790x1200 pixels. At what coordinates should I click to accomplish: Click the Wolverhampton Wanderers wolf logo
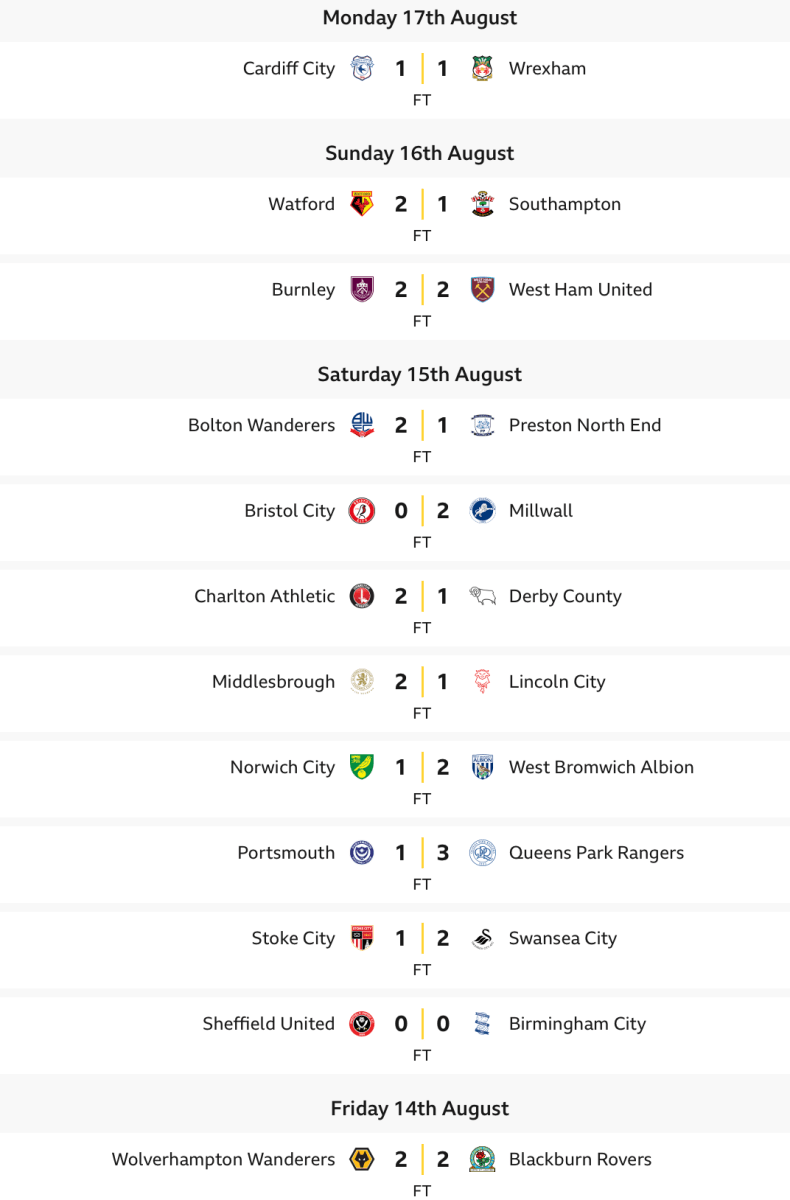point(362,1160)
